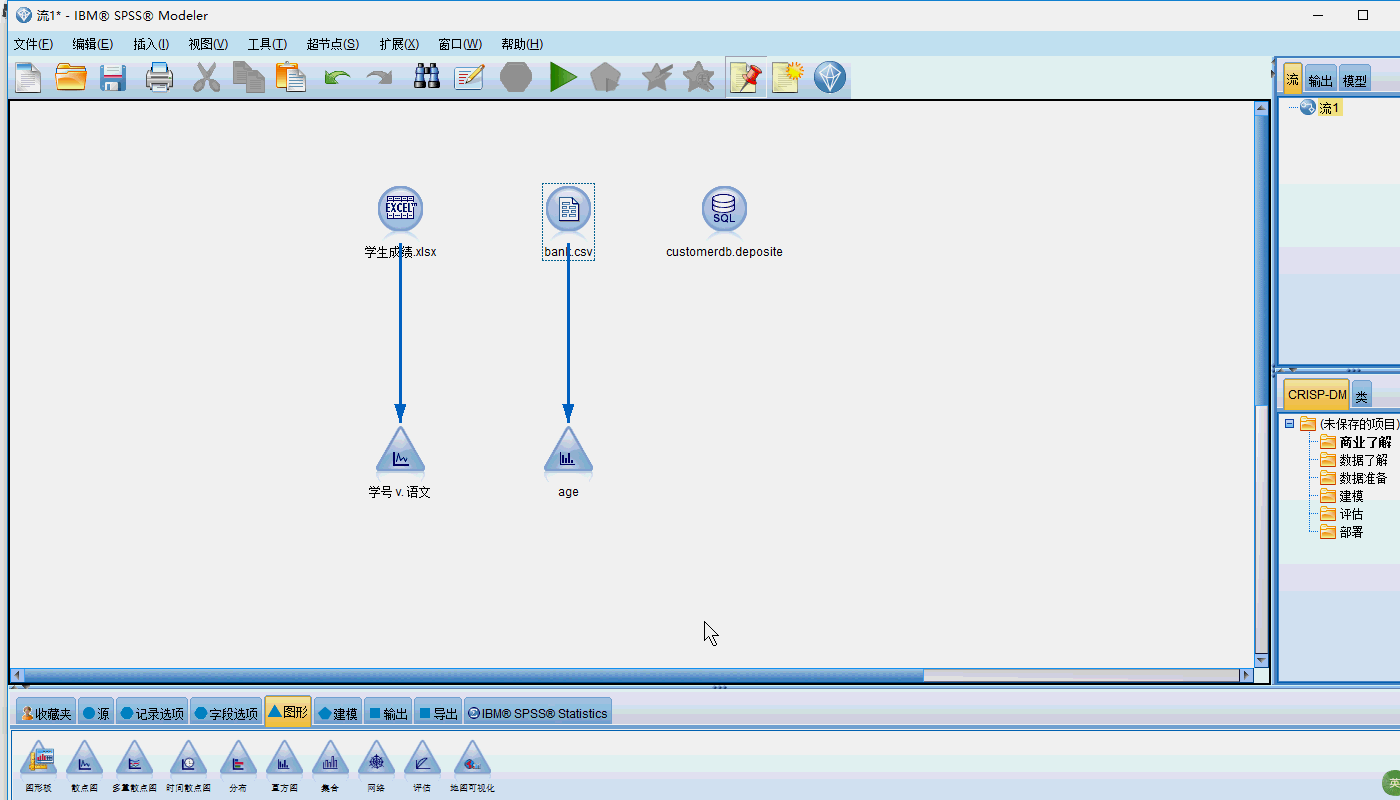Image resolution: width=1400 pixels, height=800 pixels.
Task: Run the stream with the green play button
Action: click(563, 77)
